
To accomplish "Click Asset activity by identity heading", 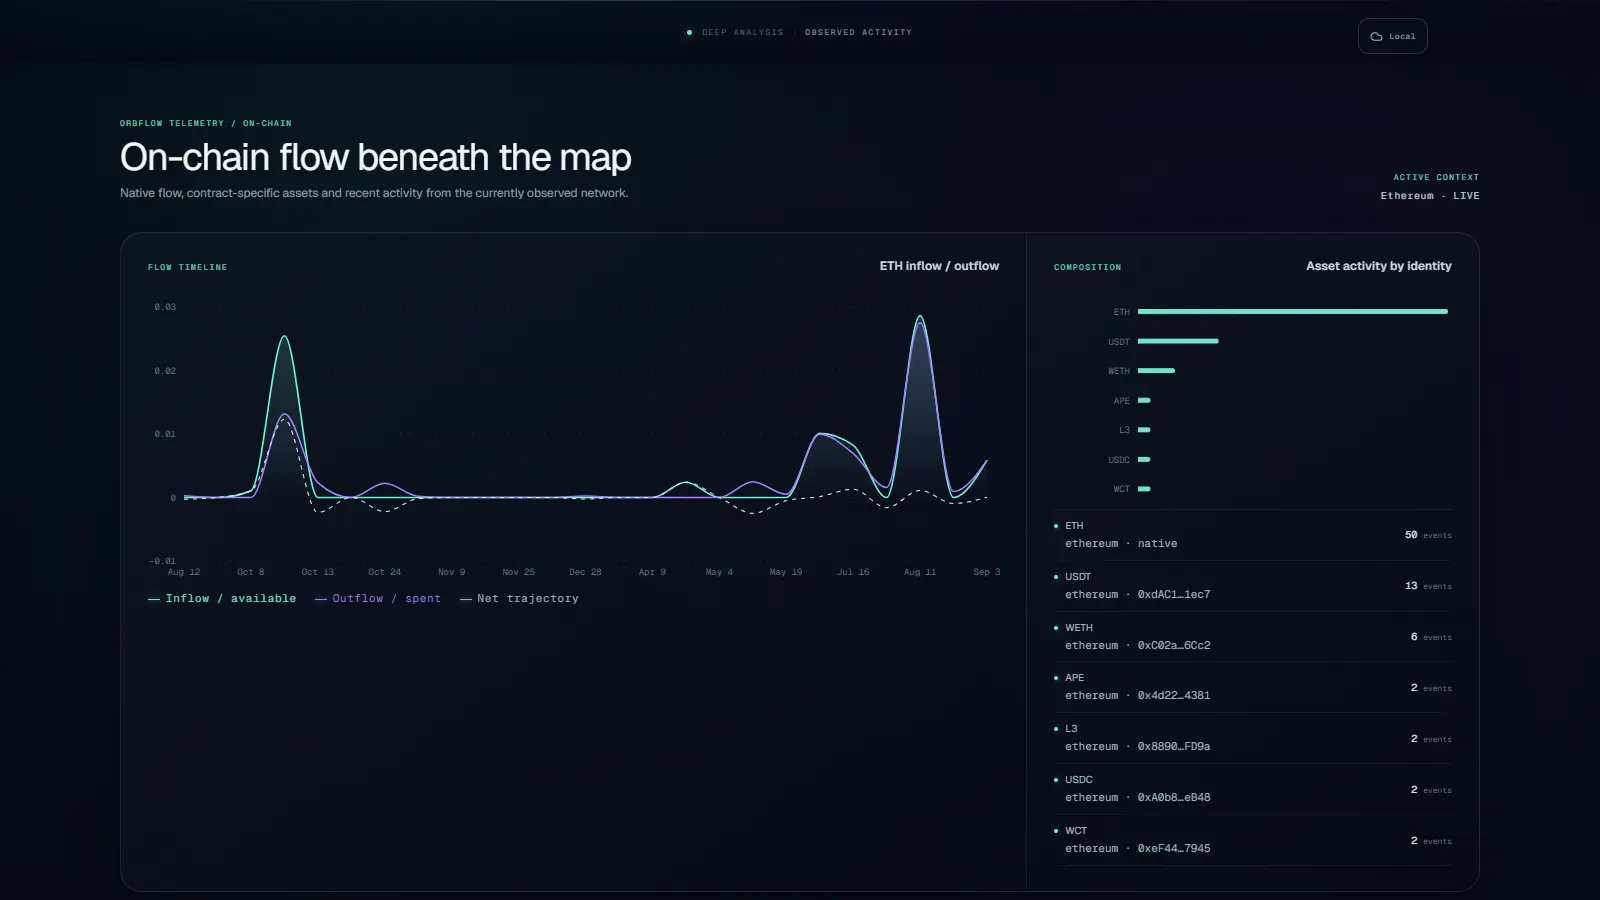I will 1378,266.
